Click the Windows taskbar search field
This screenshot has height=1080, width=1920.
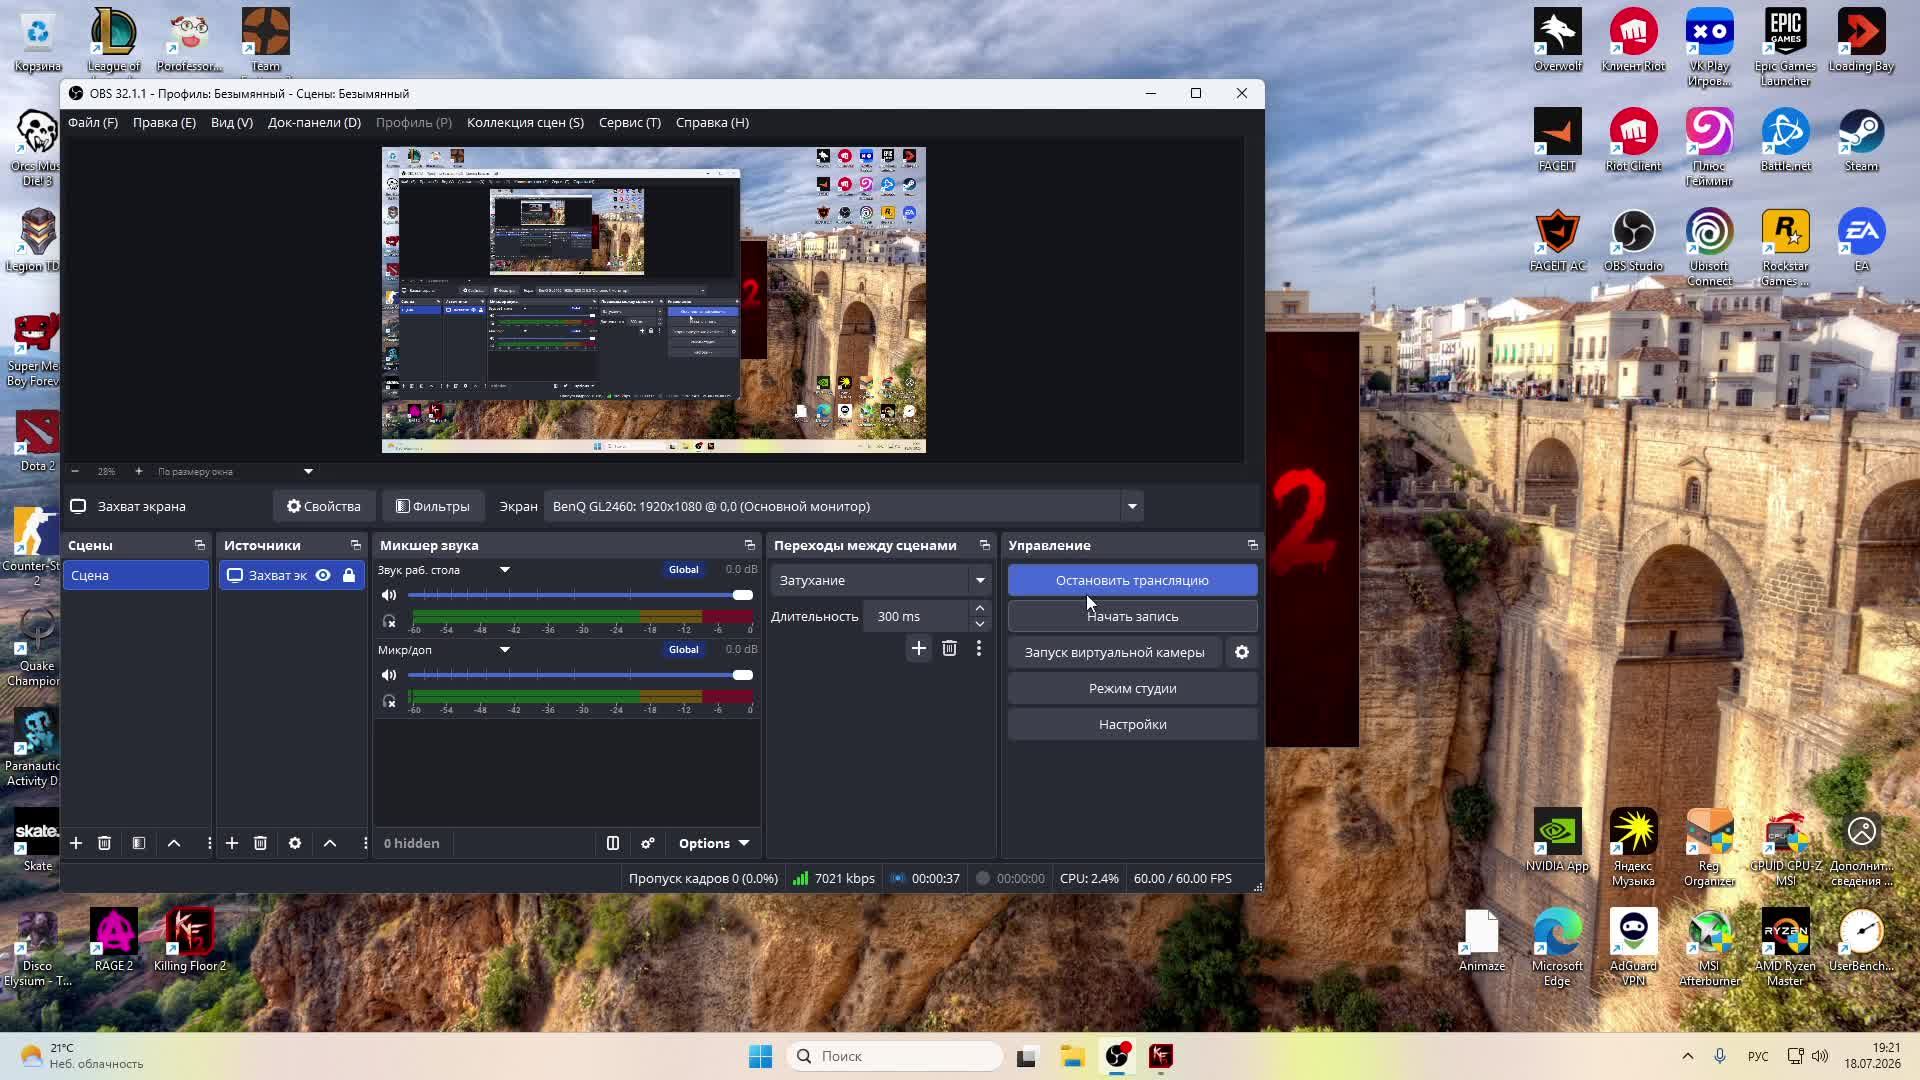(x=895, y=1056)
